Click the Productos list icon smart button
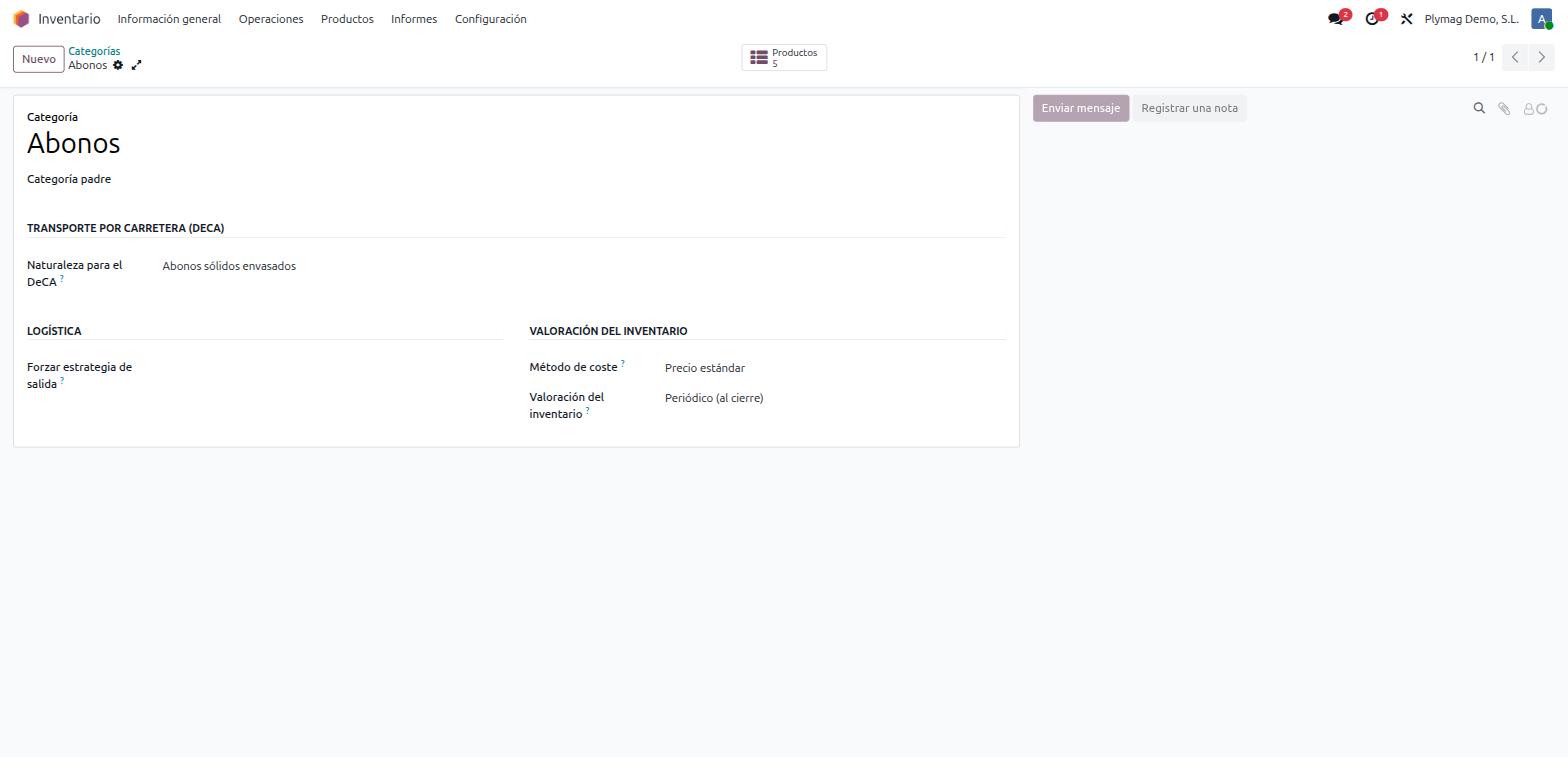Image resolution: width=1568 pixels, height=757 pixels. [x=784, y=58]
